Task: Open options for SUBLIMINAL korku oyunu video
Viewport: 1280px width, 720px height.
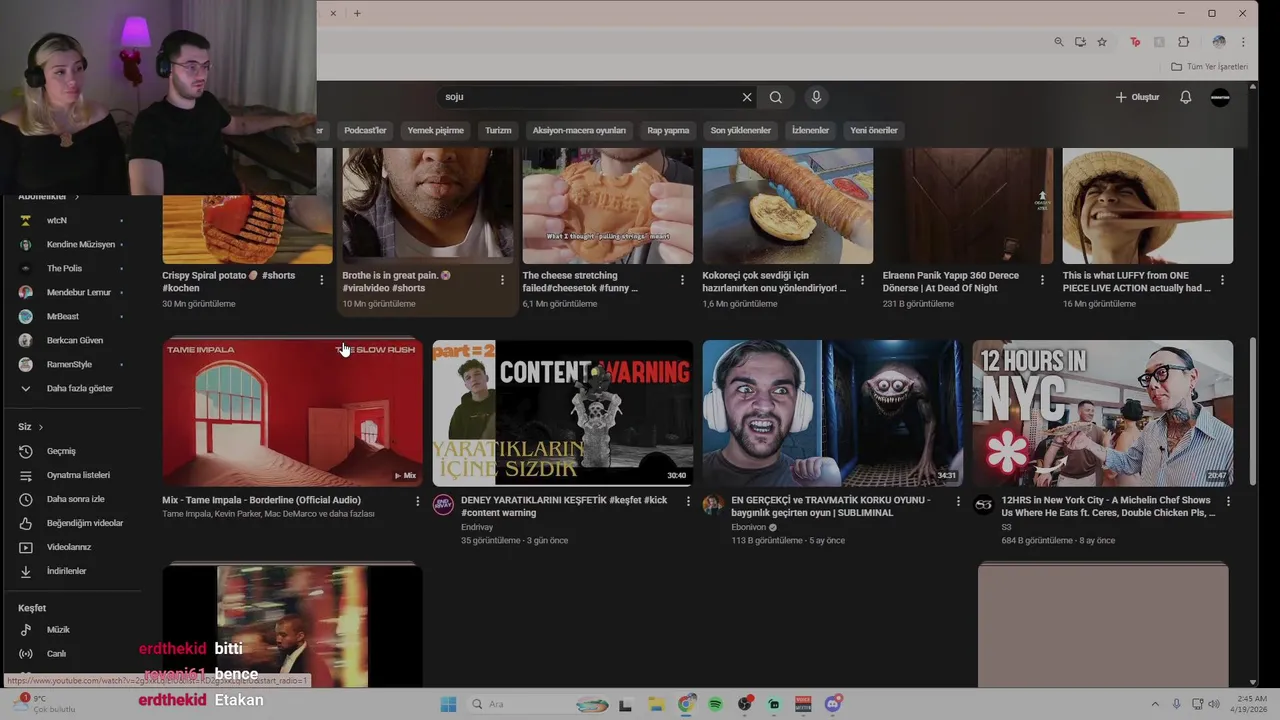Action: click(x=958, y=501)
